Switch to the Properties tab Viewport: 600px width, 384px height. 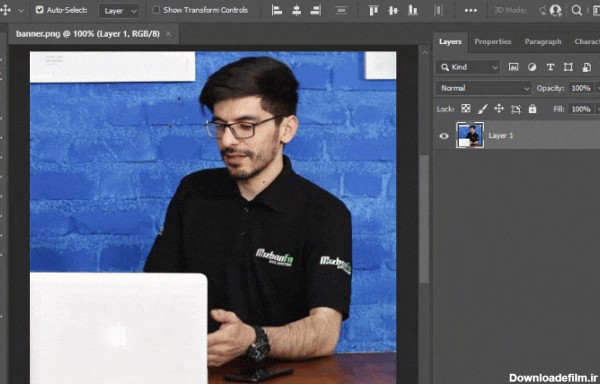point(493,42)
